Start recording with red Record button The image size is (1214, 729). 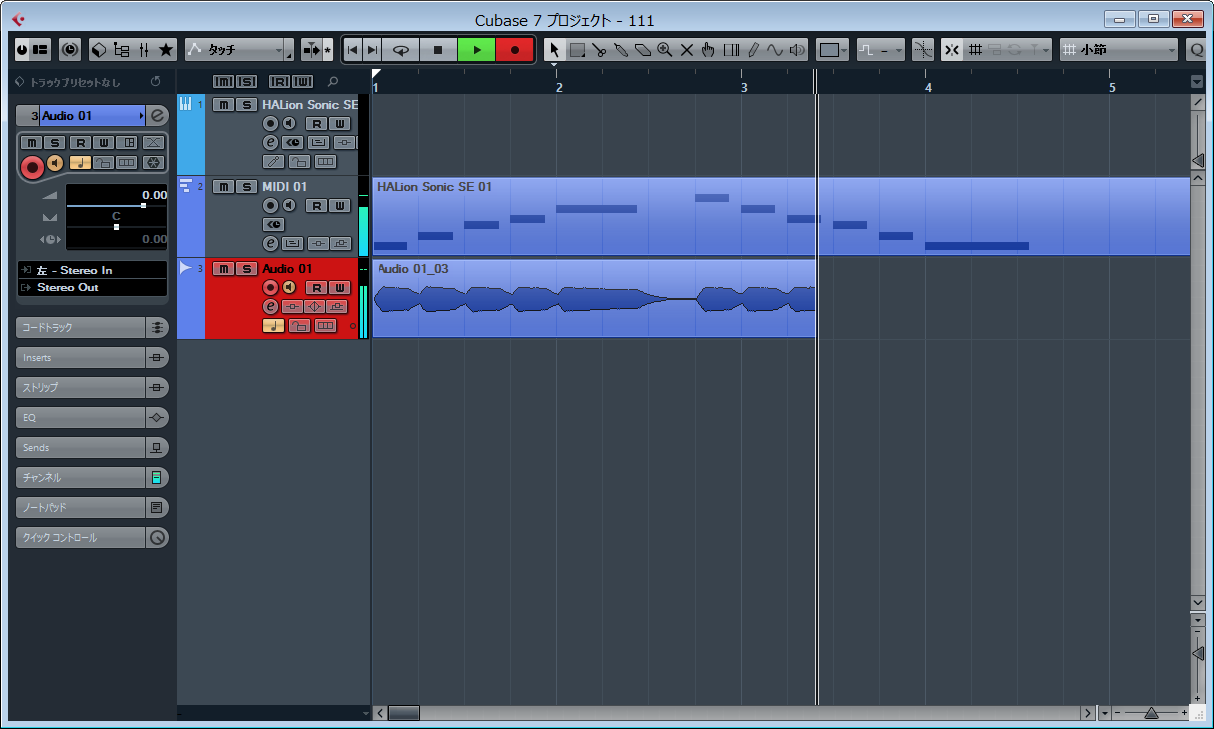[x=515, y=49]
